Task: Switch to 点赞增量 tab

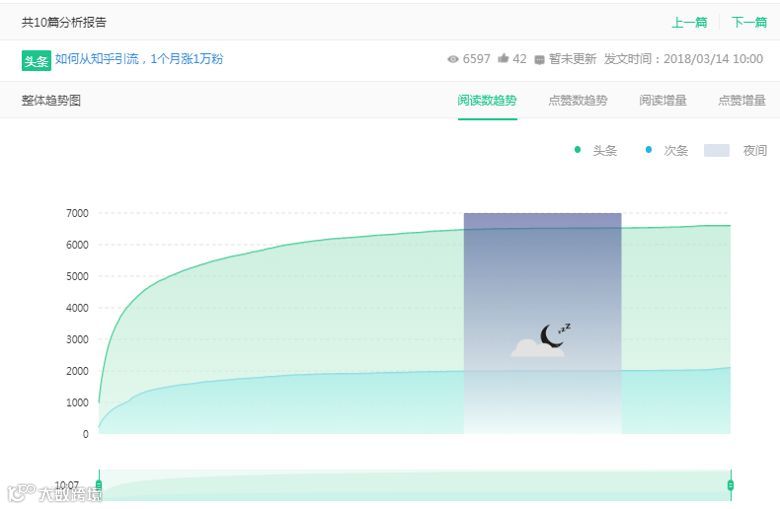Action: [x=742, y=101]
